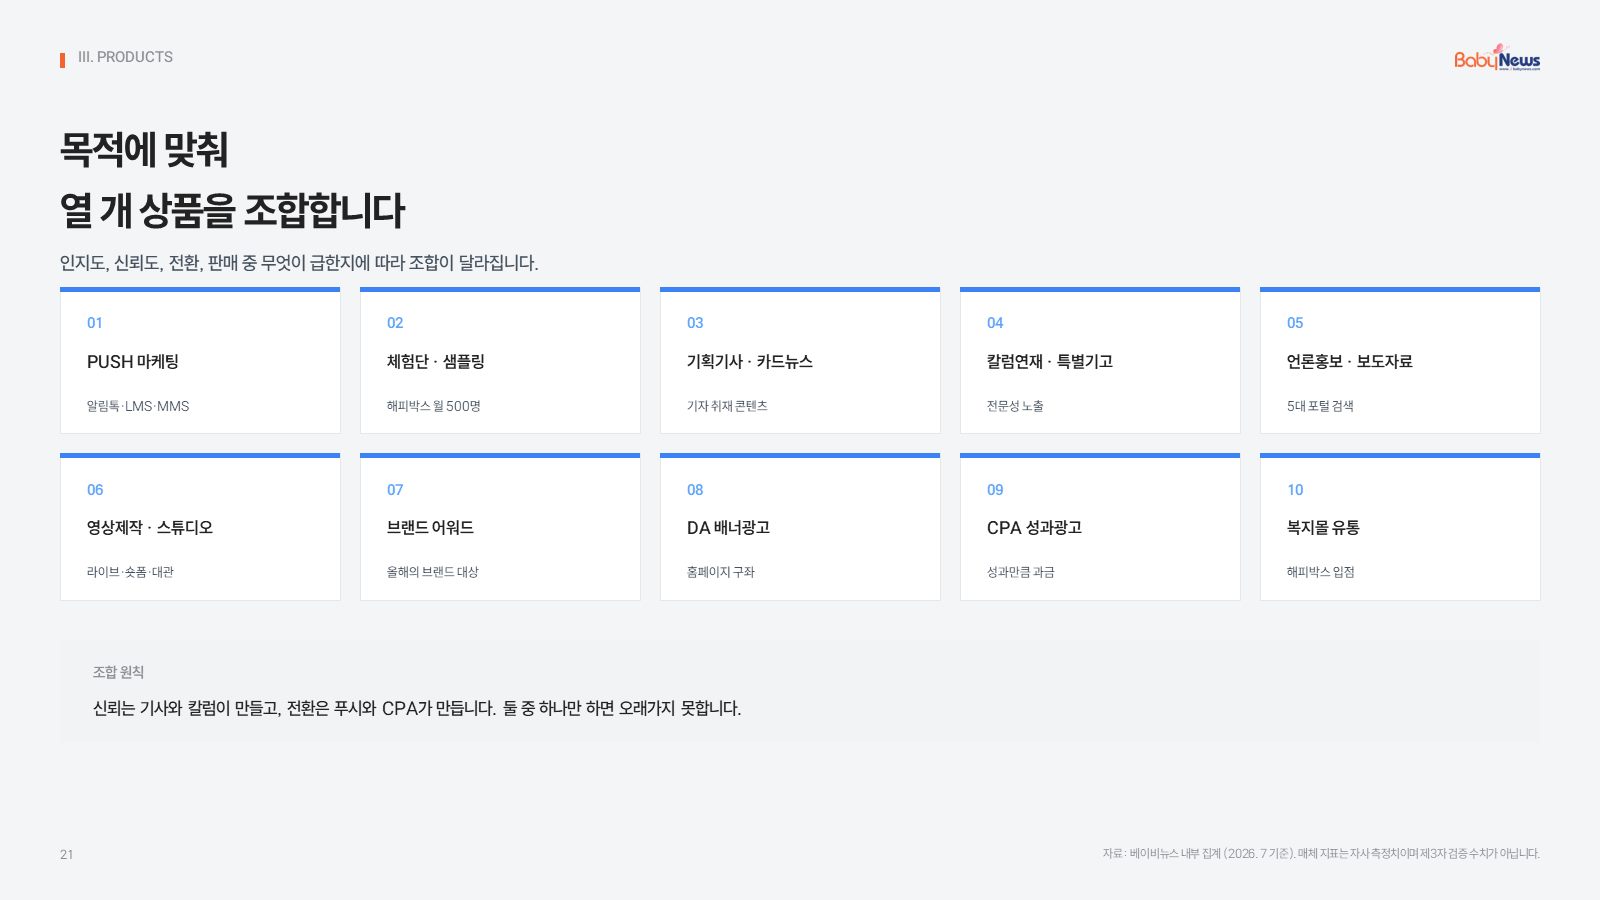Click the '브랜드 어워드' card title
The width and height of the screenshot is (1600, 900).
click(430, 528)
